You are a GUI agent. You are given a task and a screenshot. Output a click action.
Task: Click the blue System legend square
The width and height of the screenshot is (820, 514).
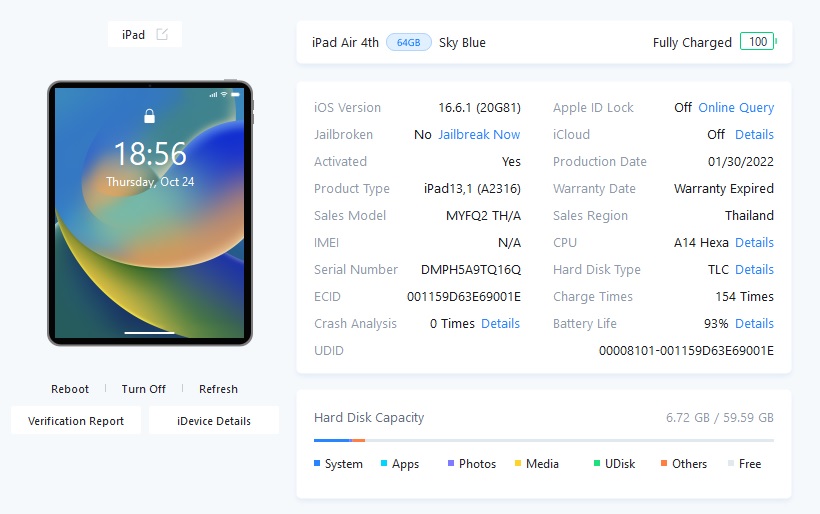click(x=317, y=463)
